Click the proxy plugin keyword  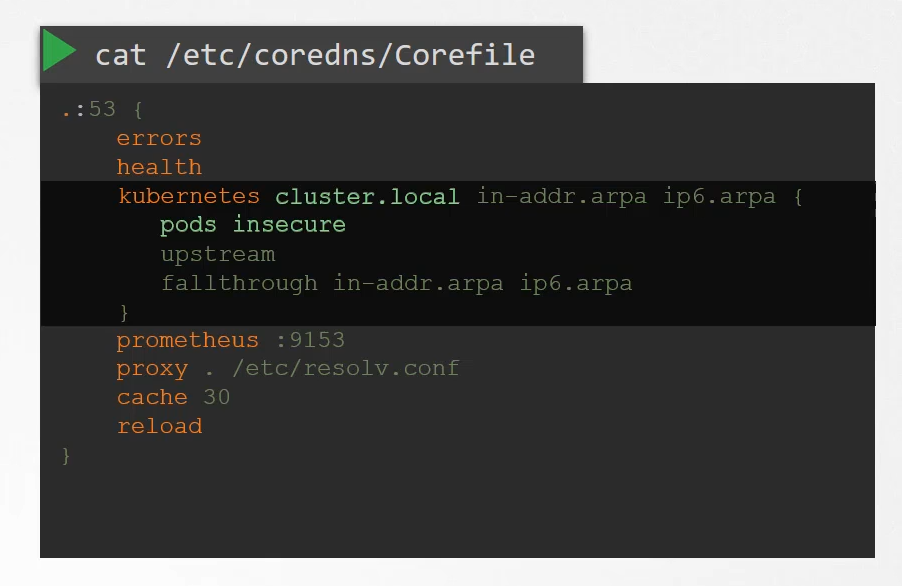(x=152, y=369)
